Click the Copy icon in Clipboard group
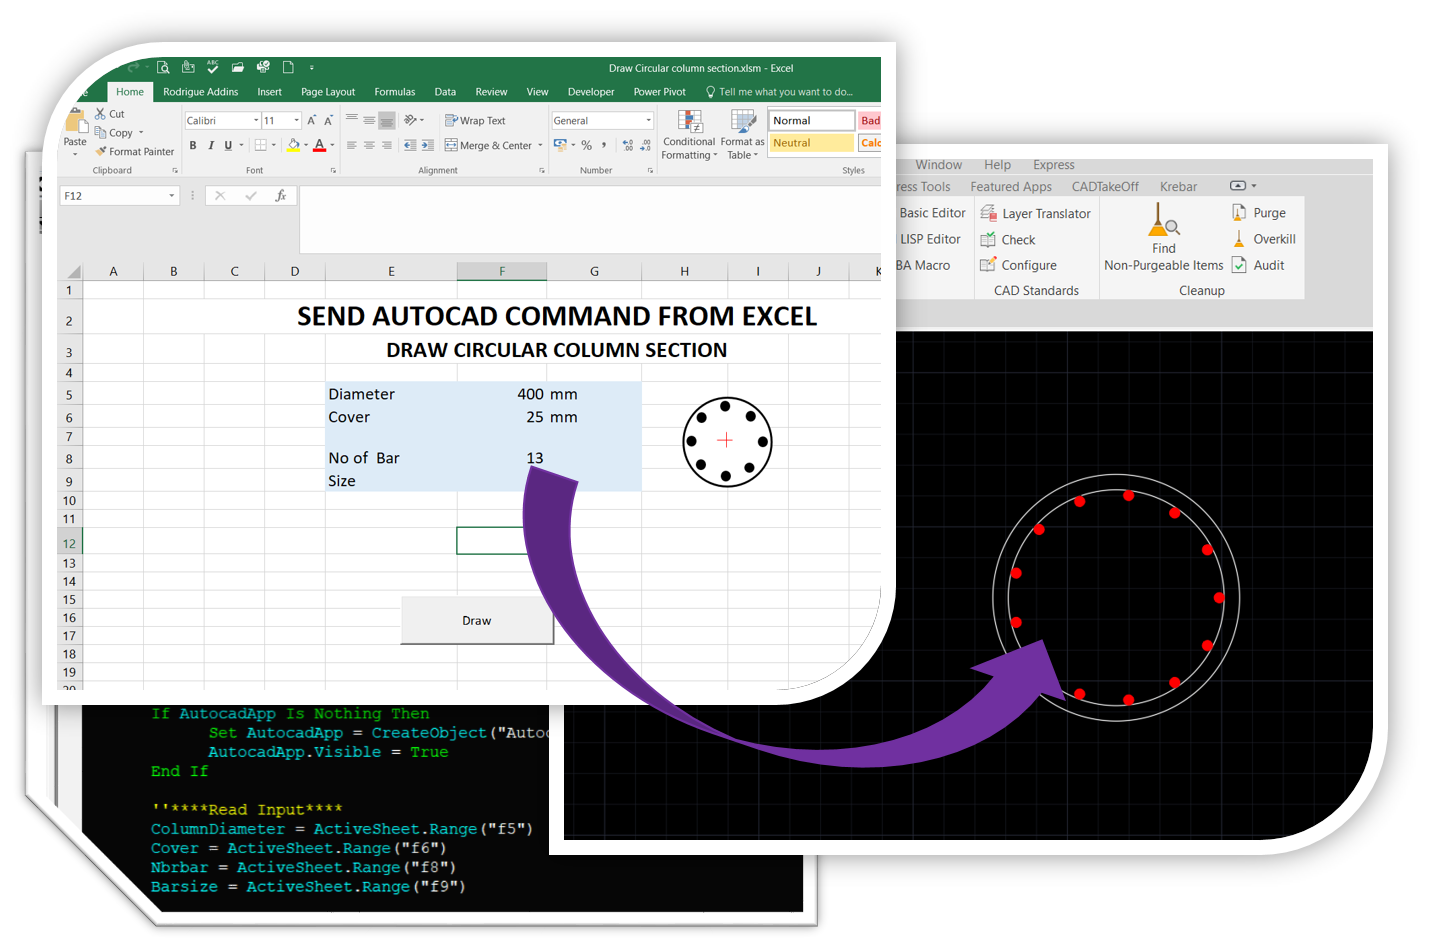The width and height of the screenshot is (1430, 943). point(100,132)
